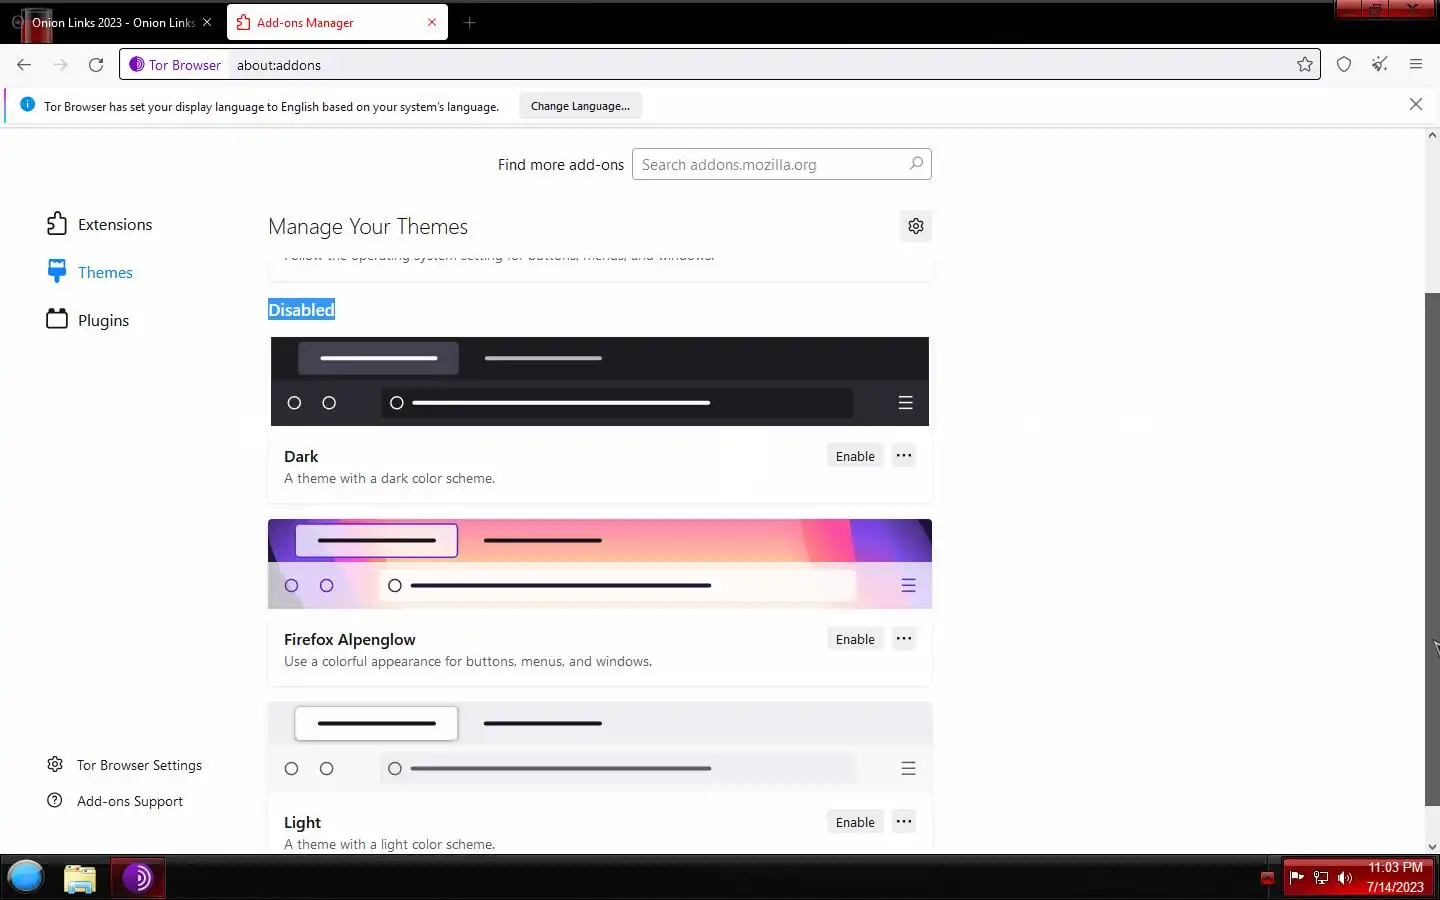Select the Extensions category label

tap(115, 225)
